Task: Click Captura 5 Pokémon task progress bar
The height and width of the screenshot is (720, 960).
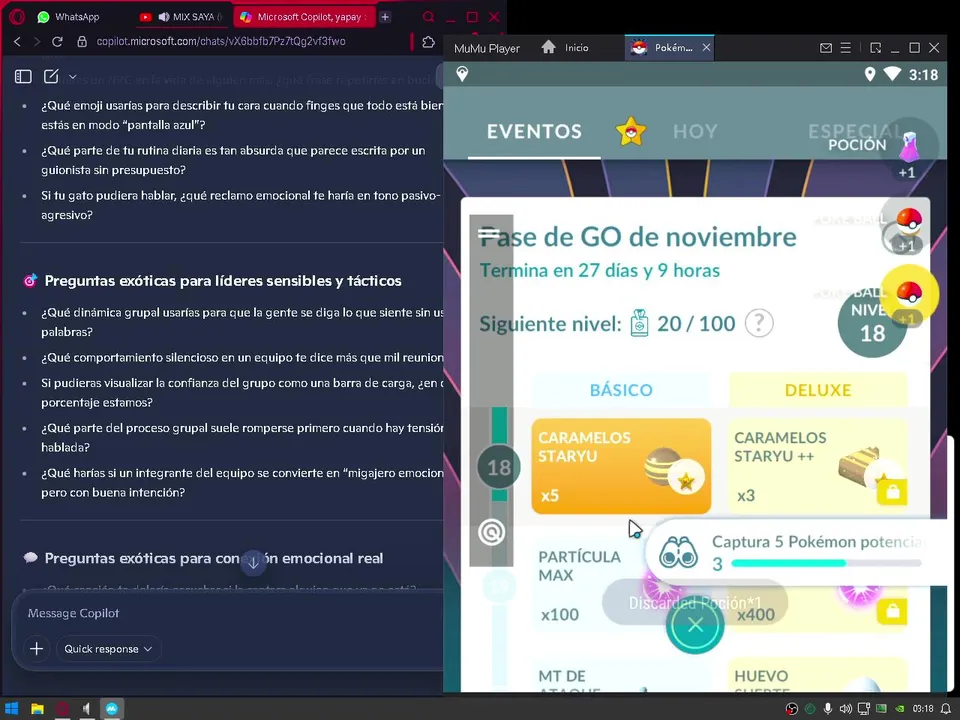Action: pos(826,563)
